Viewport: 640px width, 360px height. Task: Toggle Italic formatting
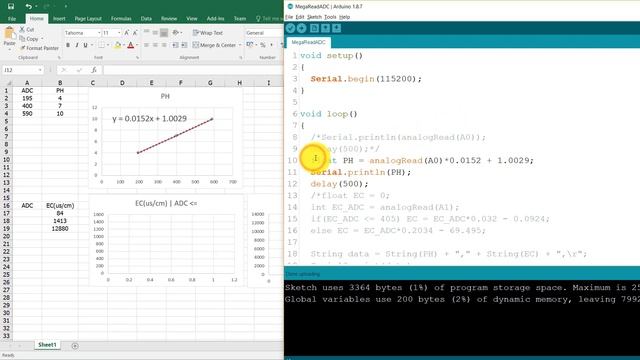[x=76, y=45]
